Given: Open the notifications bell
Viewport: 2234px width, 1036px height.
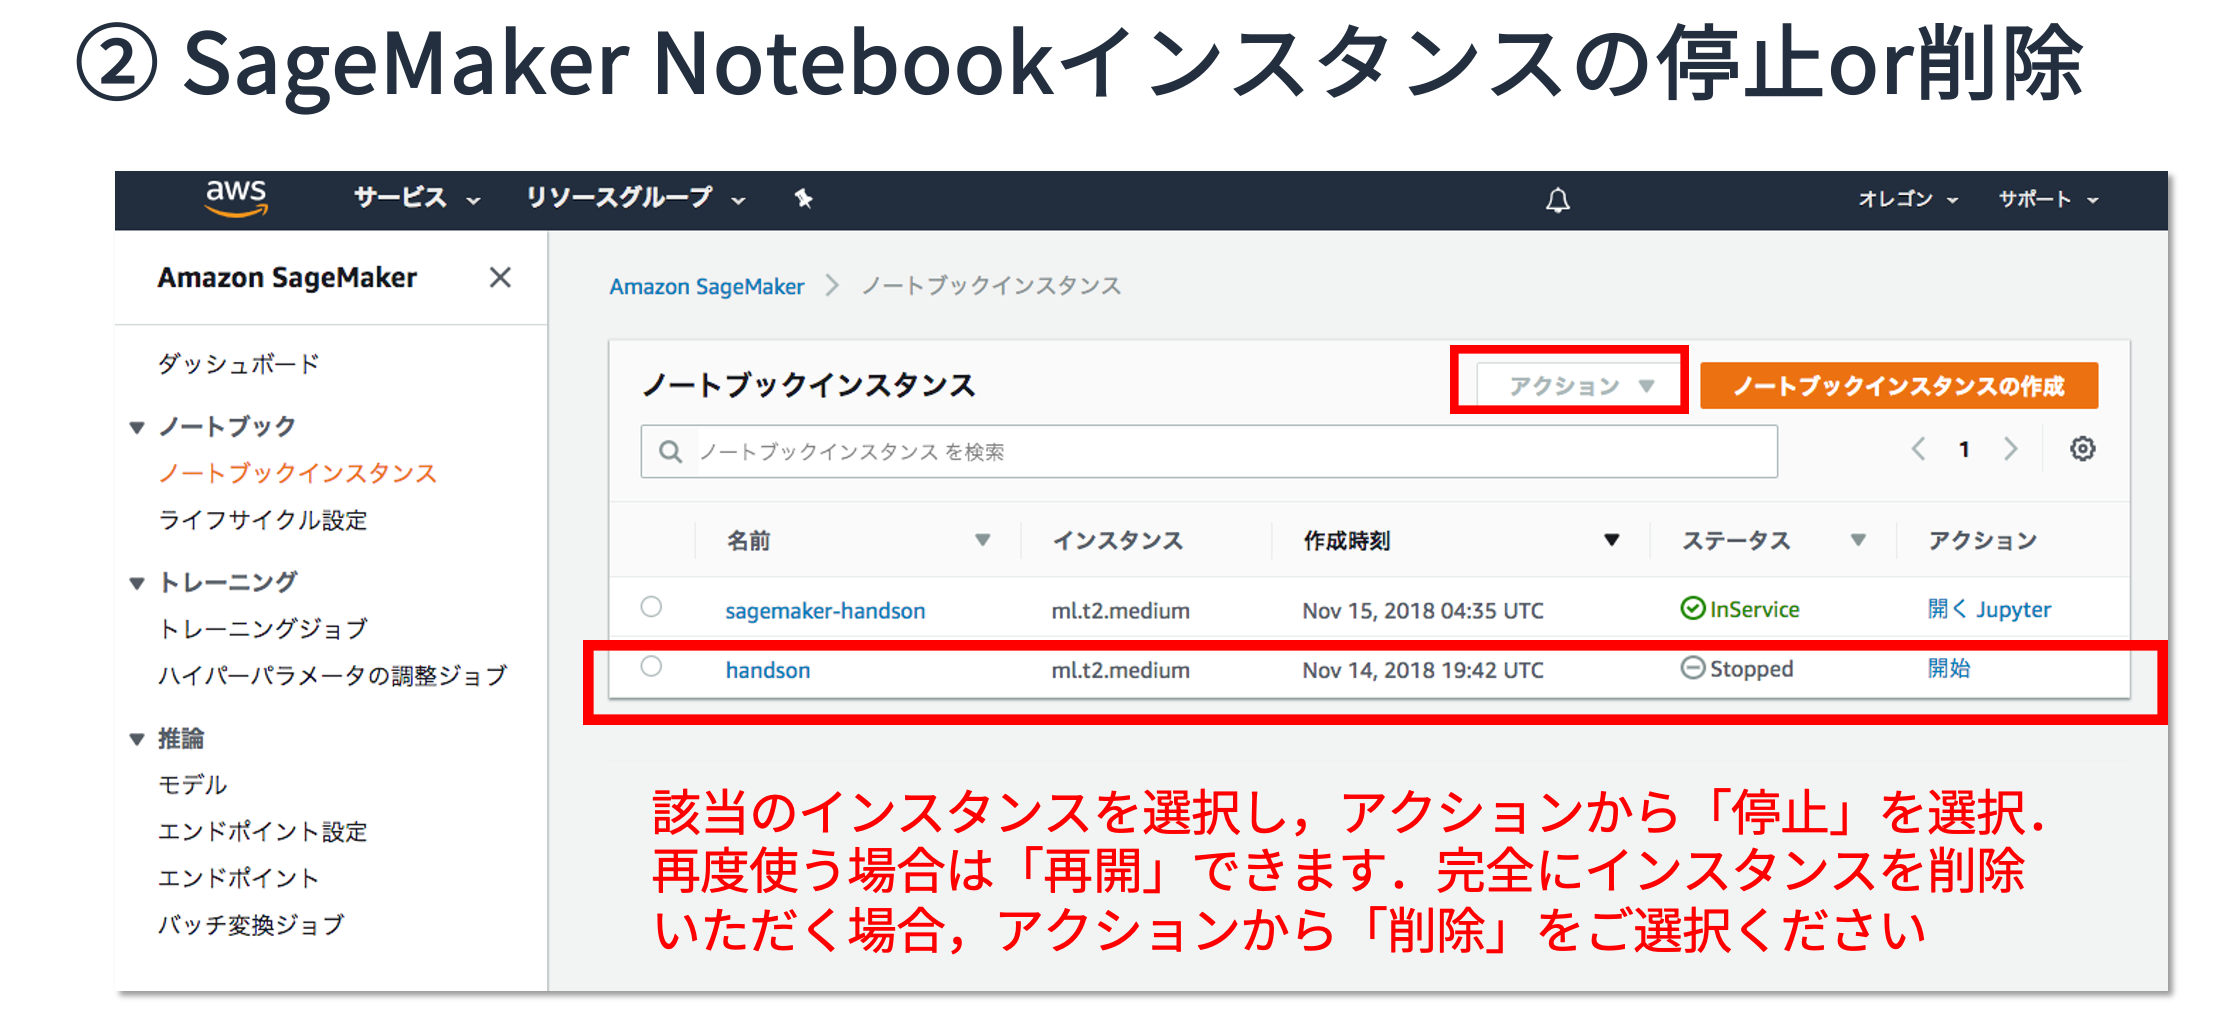Looking at the screenshot, I should pyautogui.click(x=1557, y=200).
